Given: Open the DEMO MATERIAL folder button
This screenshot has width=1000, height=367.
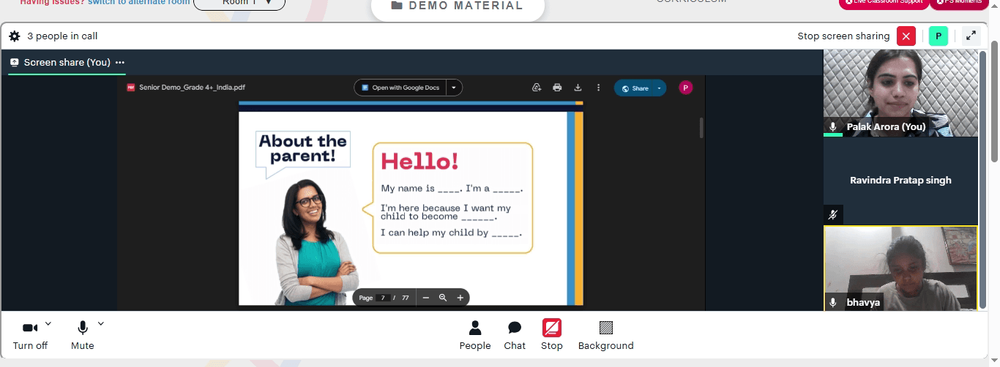Looking at the screenshot, I should [457, 7].
